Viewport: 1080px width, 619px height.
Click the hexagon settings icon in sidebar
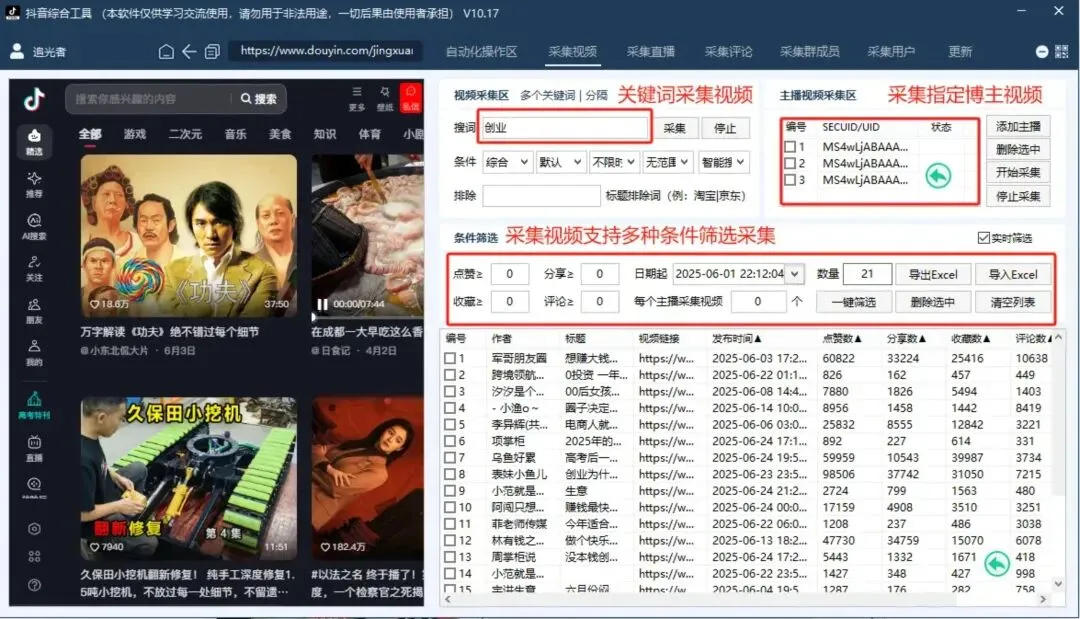[x=34, y=529]
